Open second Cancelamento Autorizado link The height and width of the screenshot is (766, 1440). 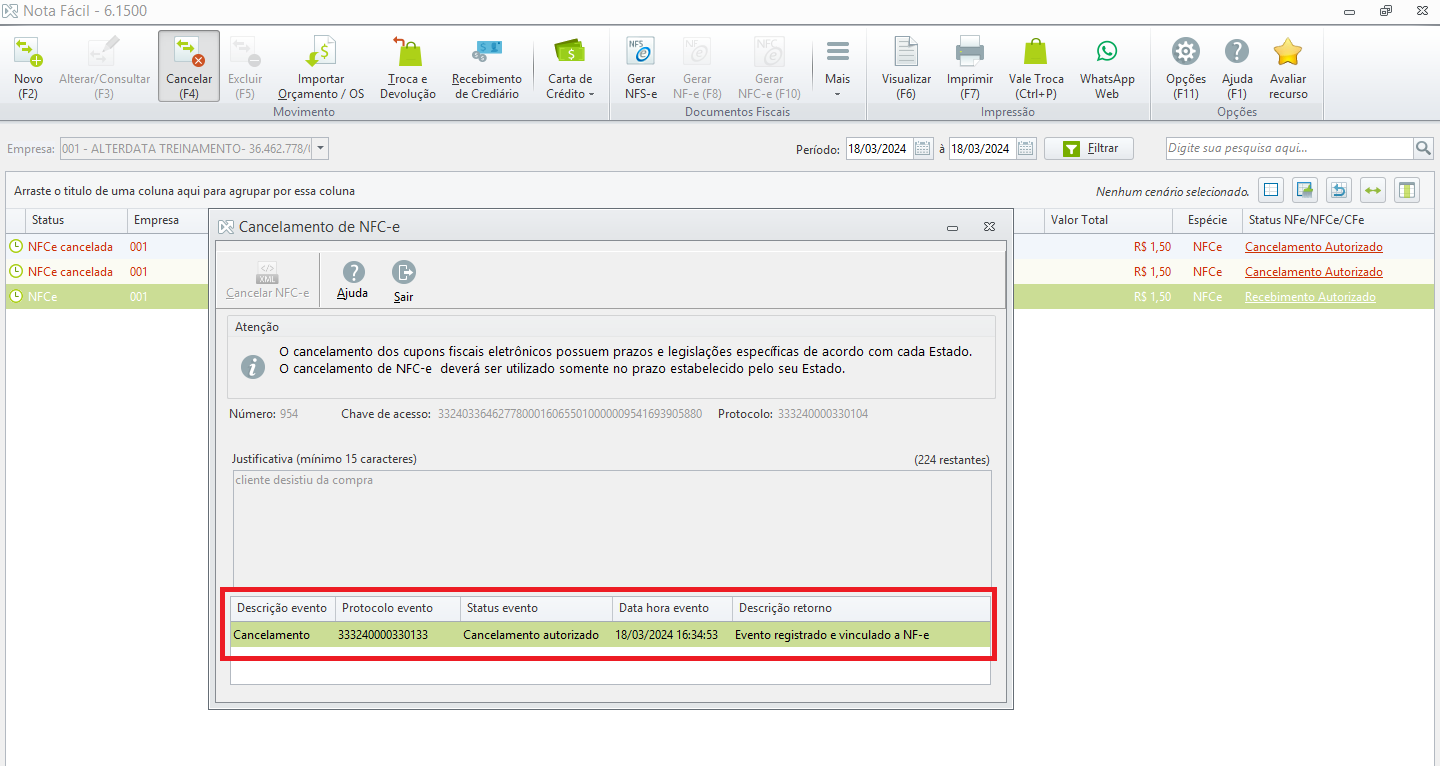click(x=1313, y=272)
